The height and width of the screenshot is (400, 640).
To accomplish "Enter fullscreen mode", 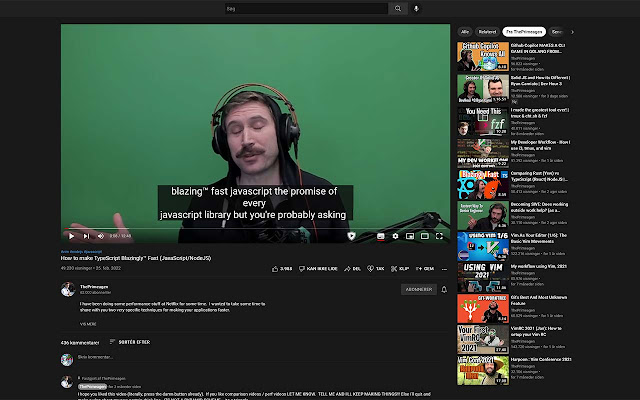I will [439, 236].
